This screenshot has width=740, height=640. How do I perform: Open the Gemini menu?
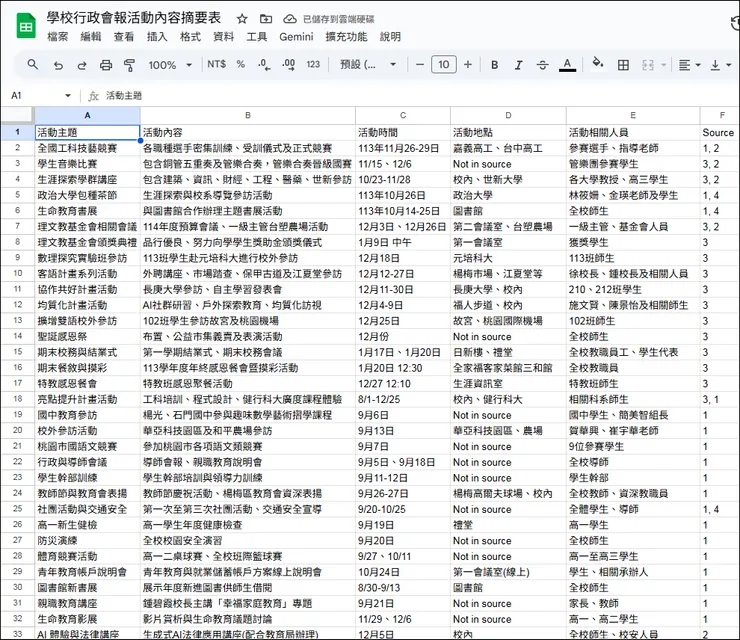tap(296, 37)
